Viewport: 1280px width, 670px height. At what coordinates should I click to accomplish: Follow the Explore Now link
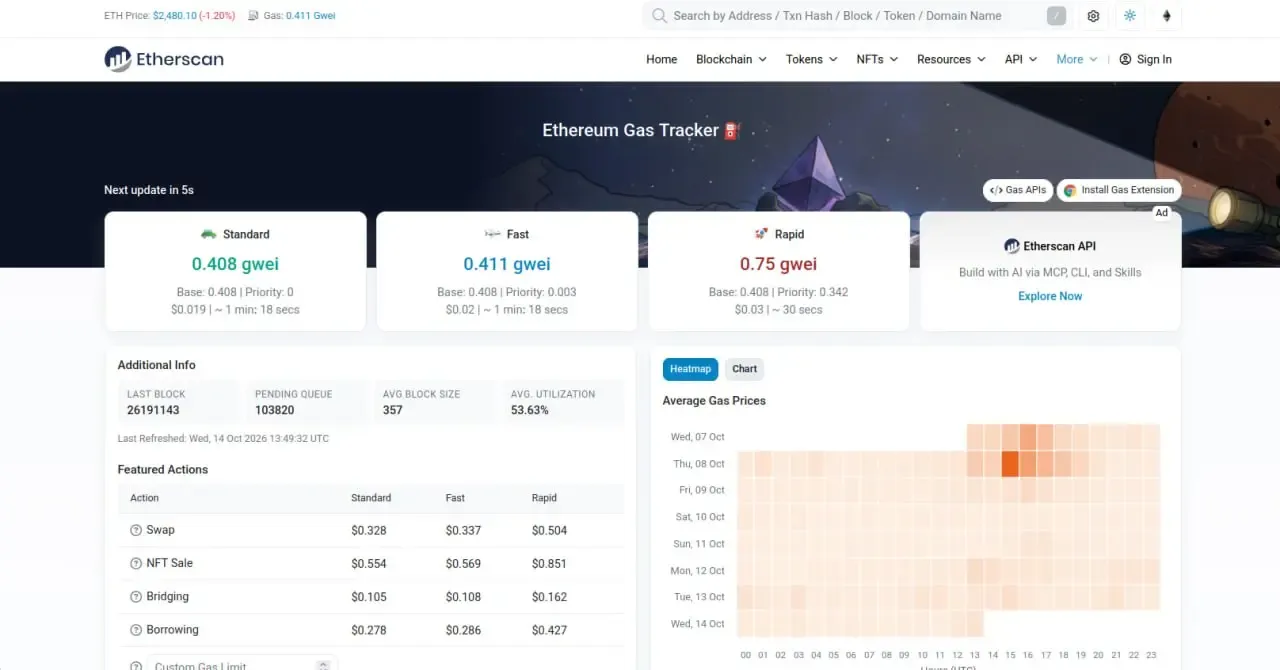pyautogui.click(x=1050, y=296)
